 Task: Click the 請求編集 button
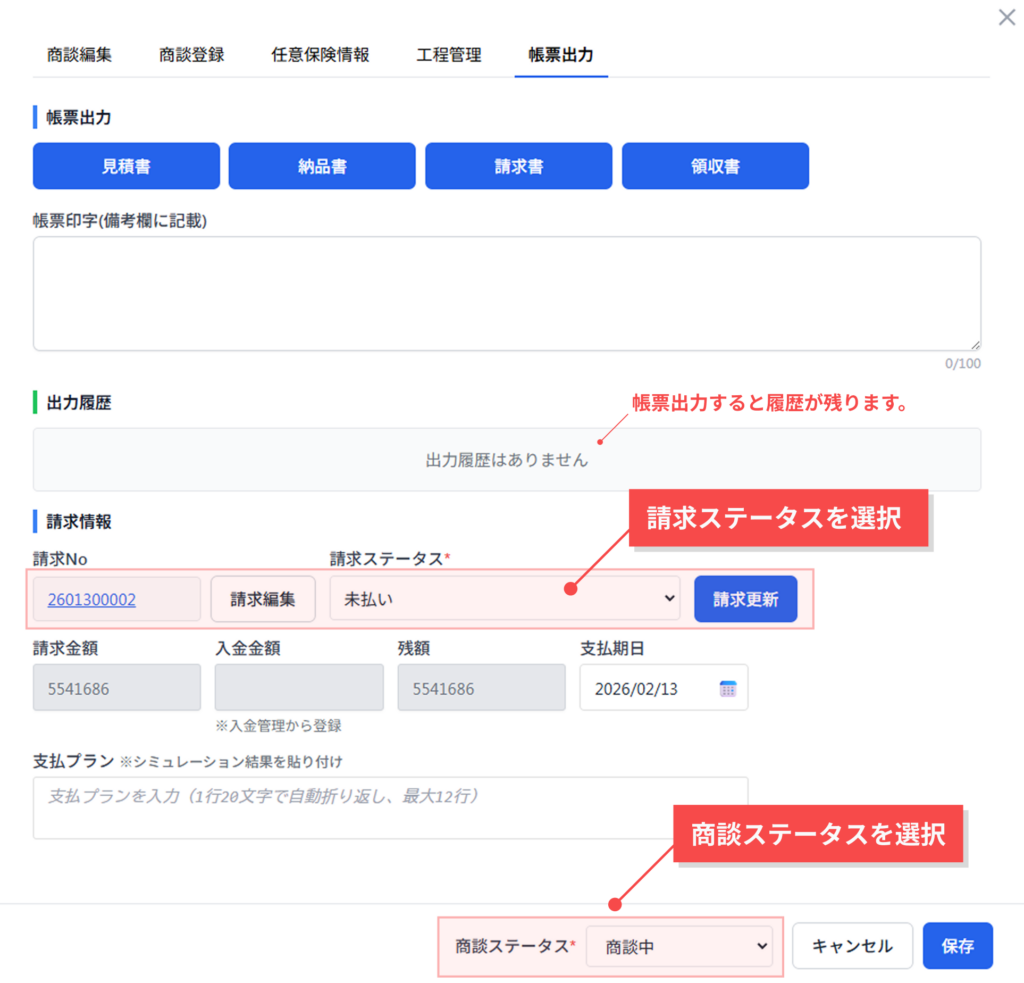263,600
